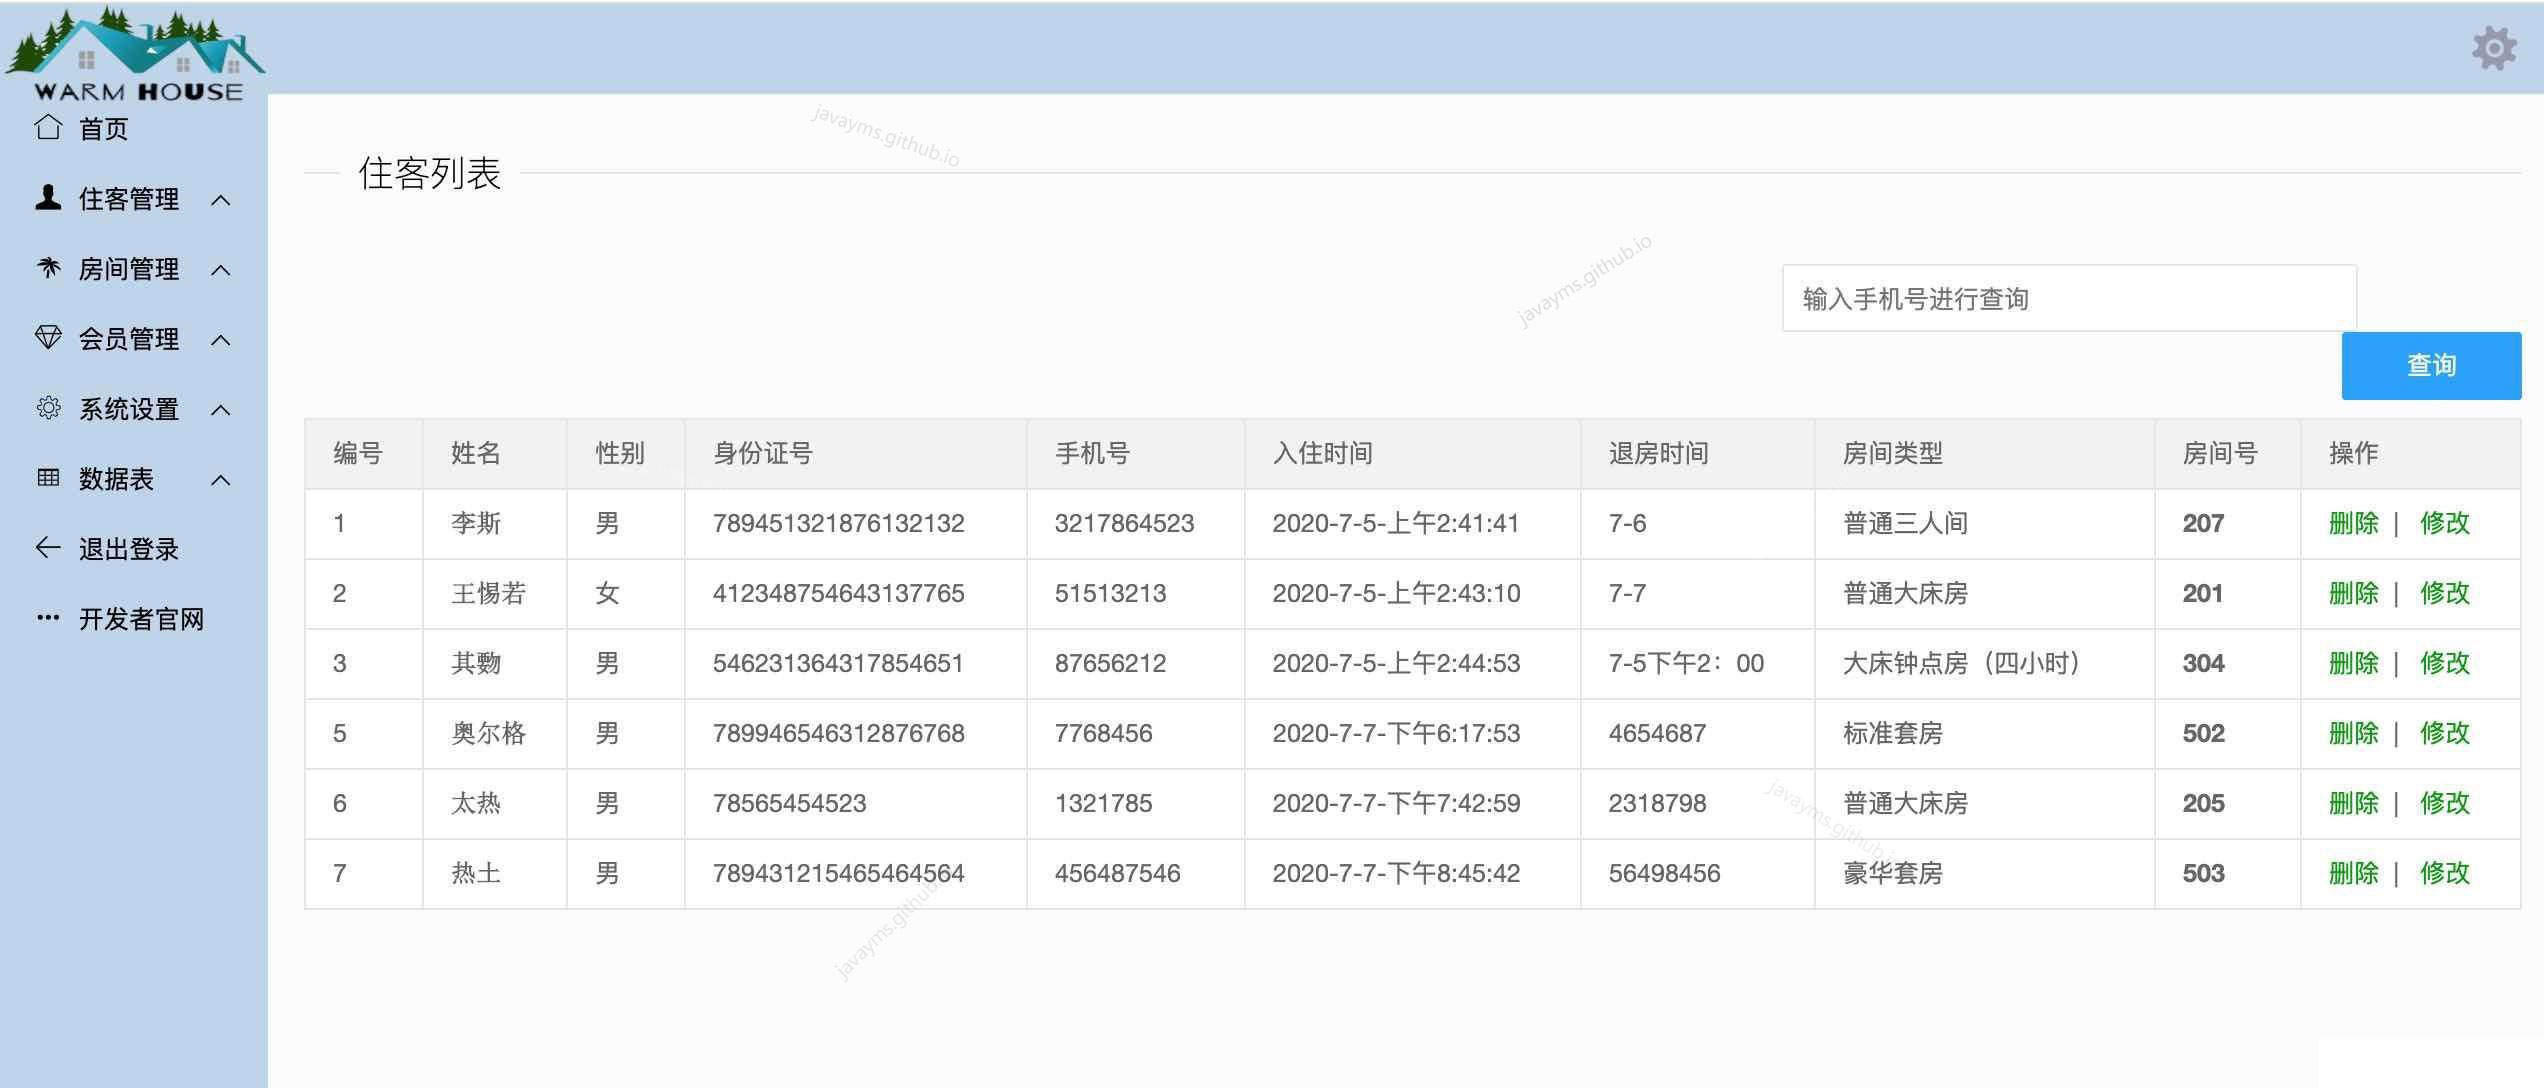This screenshot has height=1088, width=2544.
Task: Select the 数据表 table icon
Action: 48,478
